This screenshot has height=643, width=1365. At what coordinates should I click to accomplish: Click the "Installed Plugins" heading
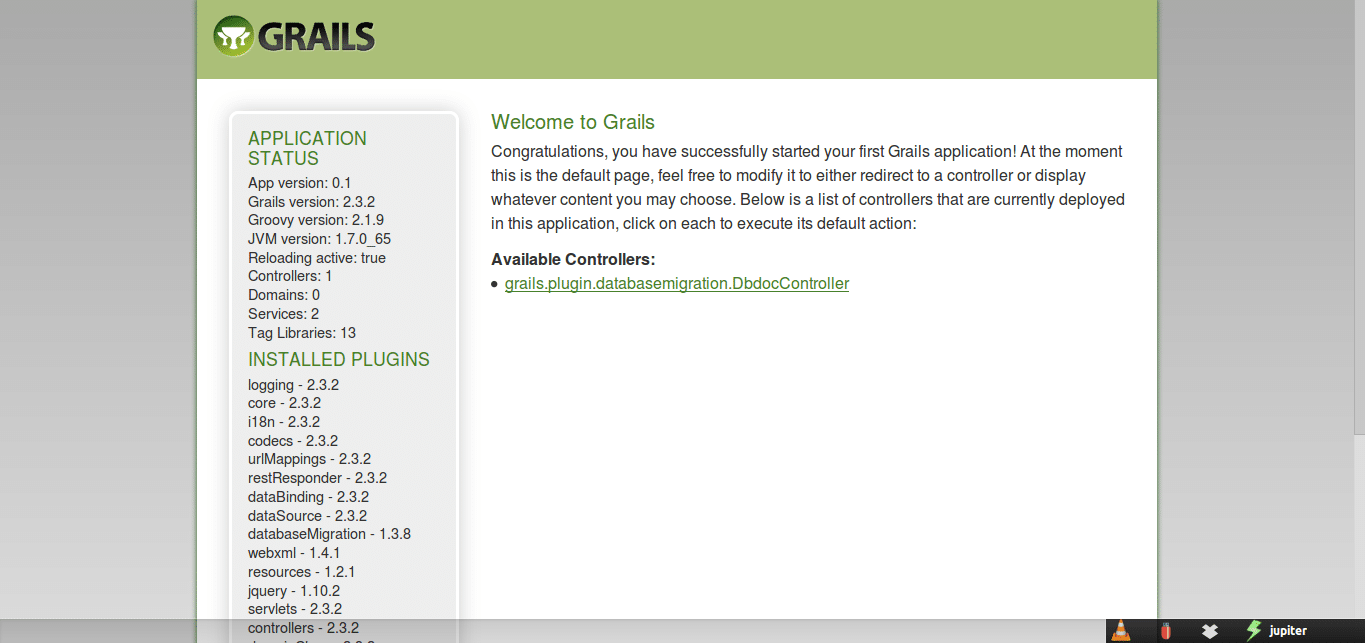[x=338, y=359]
